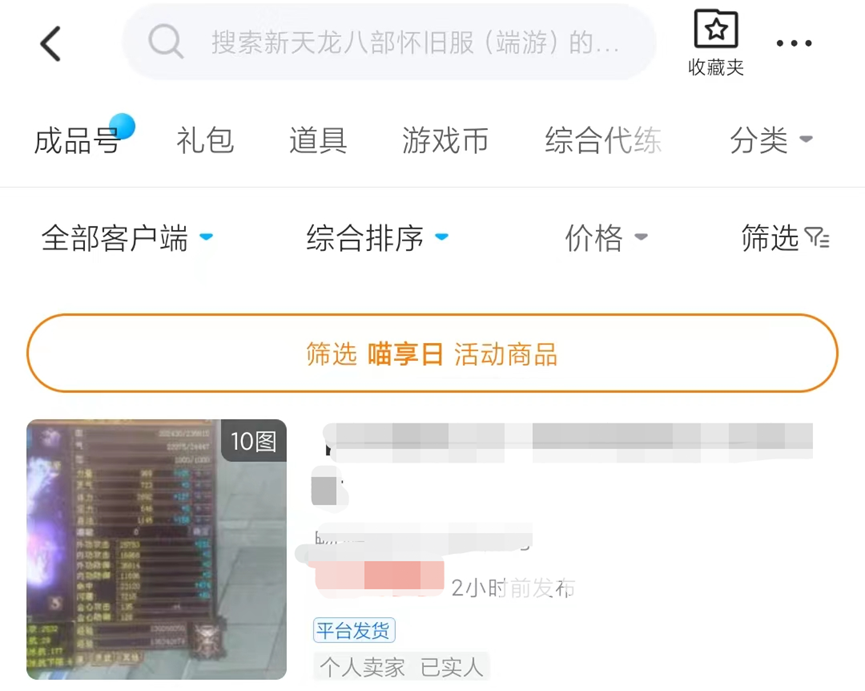Click the 筛选喵享日活动商品 banner button
The image size is (865, 691).
click(432, 353)
